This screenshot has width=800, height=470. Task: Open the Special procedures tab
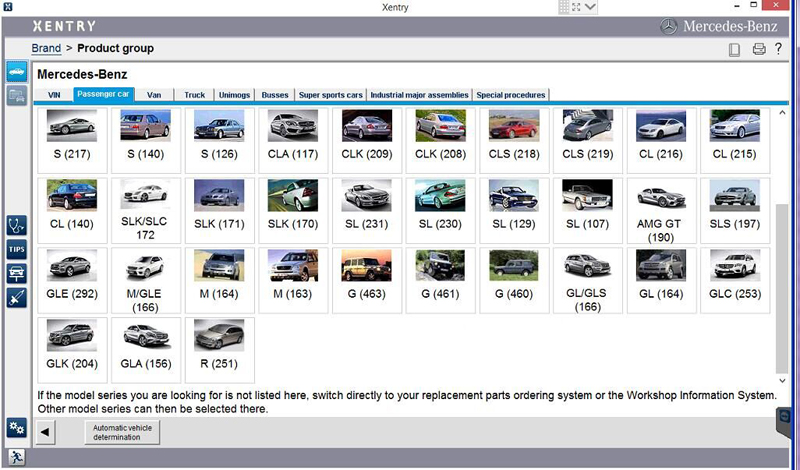[x=511, y=95]
